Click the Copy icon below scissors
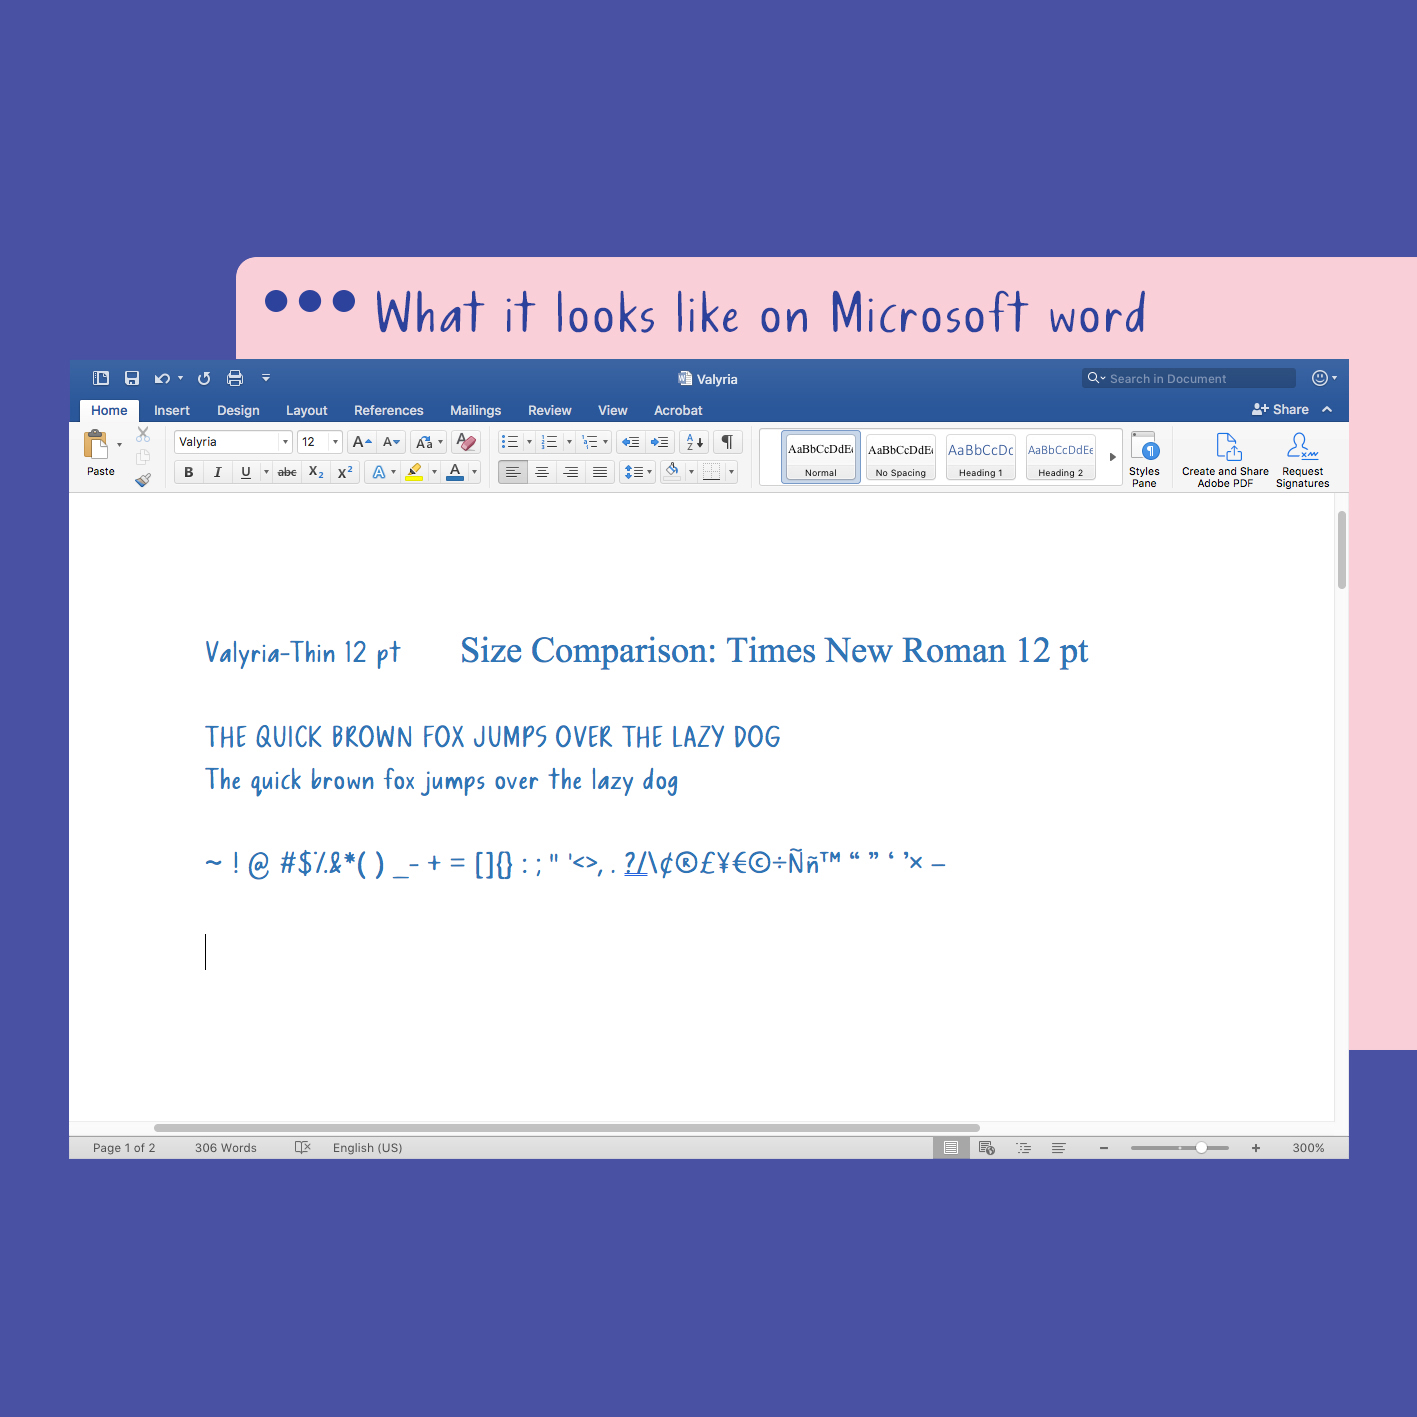This screenshot has width=1417, height=1417. pos(143,457)
